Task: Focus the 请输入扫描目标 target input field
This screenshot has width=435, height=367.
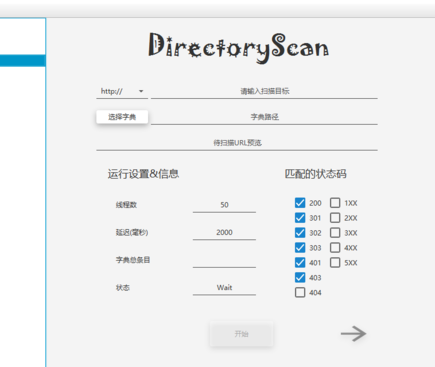Action: (x=264, y=91)
